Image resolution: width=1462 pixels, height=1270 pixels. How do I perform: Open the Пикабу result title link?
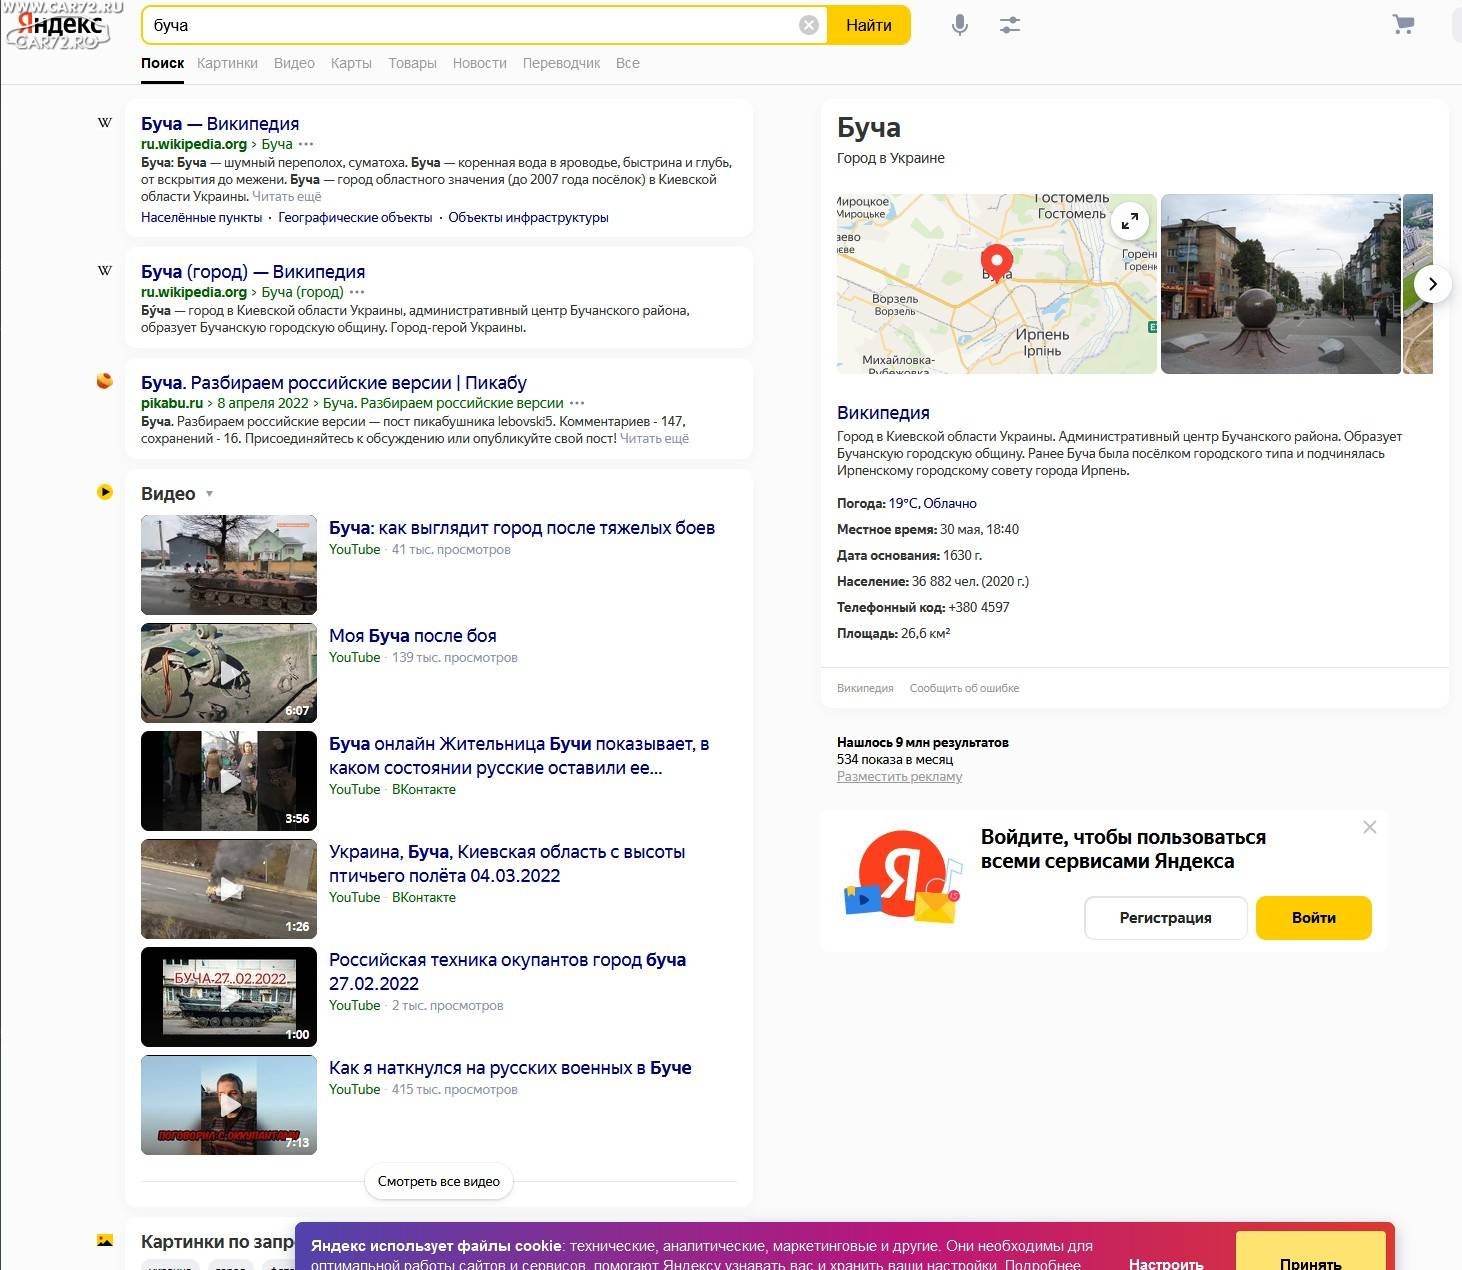(x=334, y=382)
